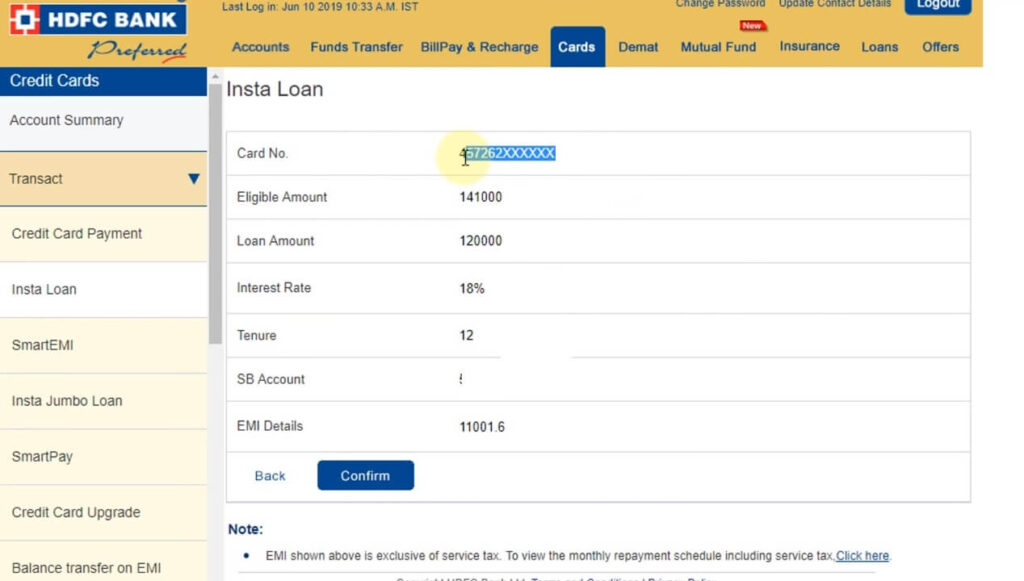The height and width of the screenshot is (581, 1024).
Task: Click the Note: heading
Action: (246, 529)
